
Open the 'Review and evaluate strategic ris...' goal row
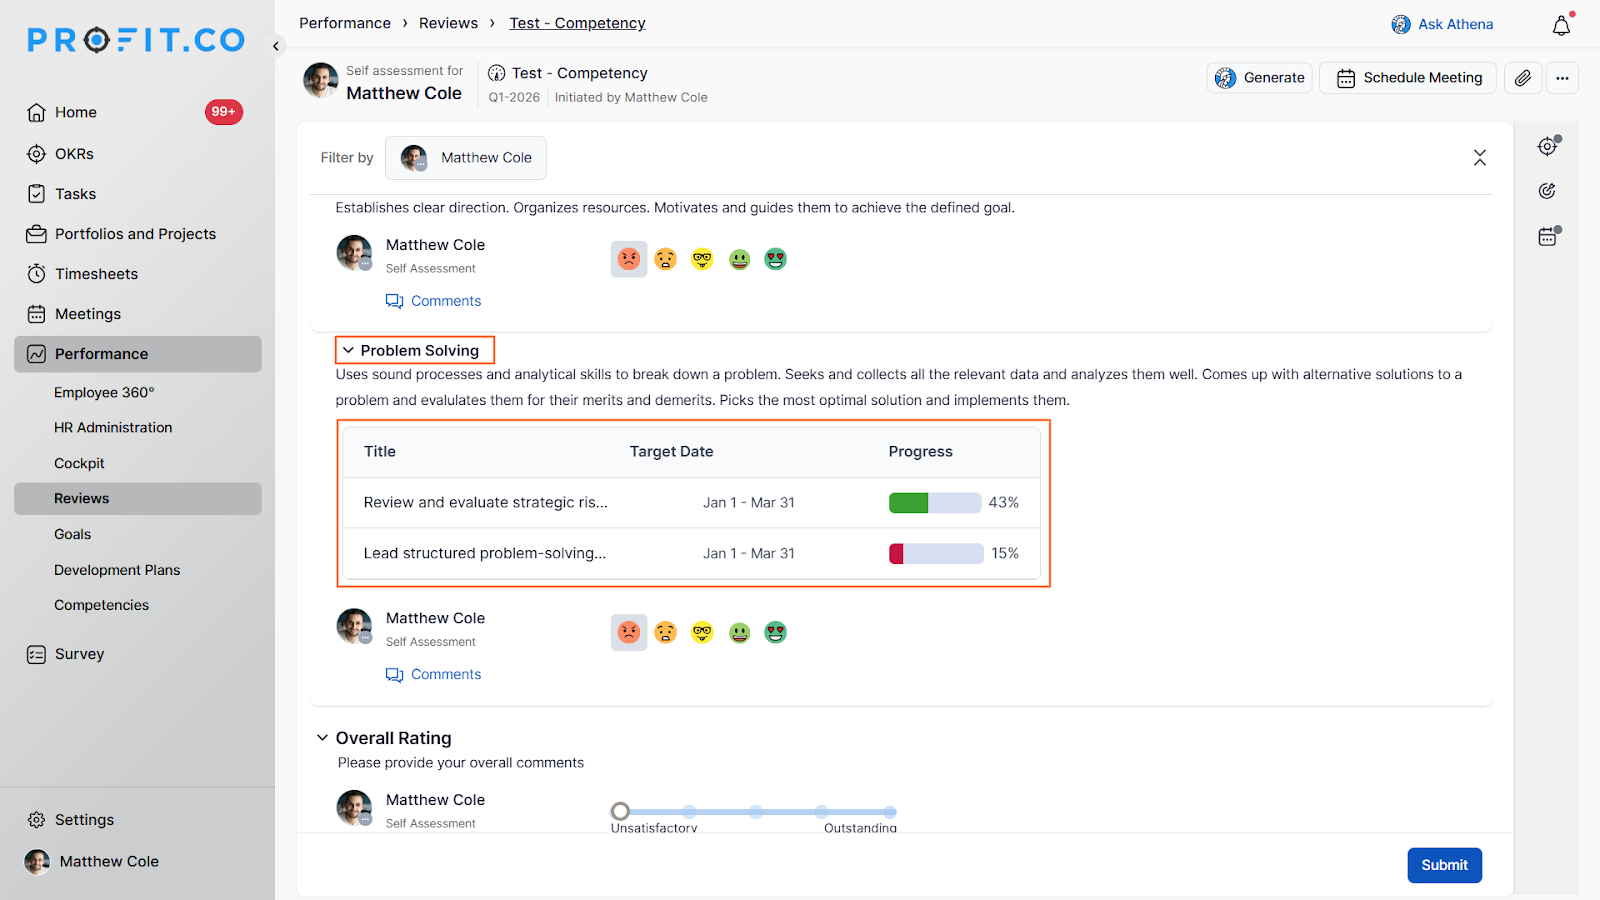pos(486,503)
